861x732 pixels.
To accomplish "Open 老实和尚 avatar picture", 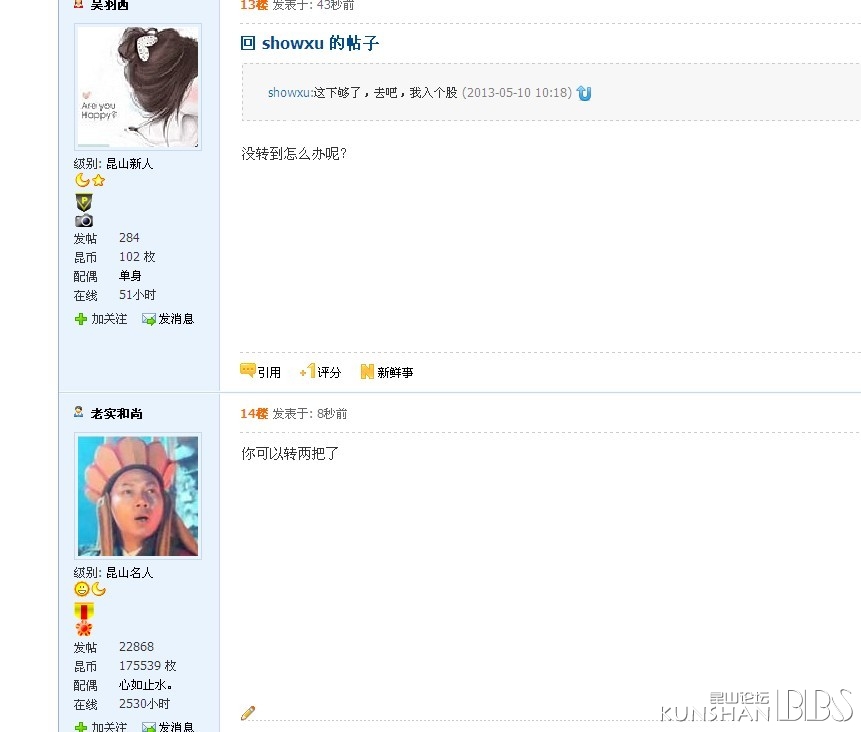I will [x=138, y=496].
